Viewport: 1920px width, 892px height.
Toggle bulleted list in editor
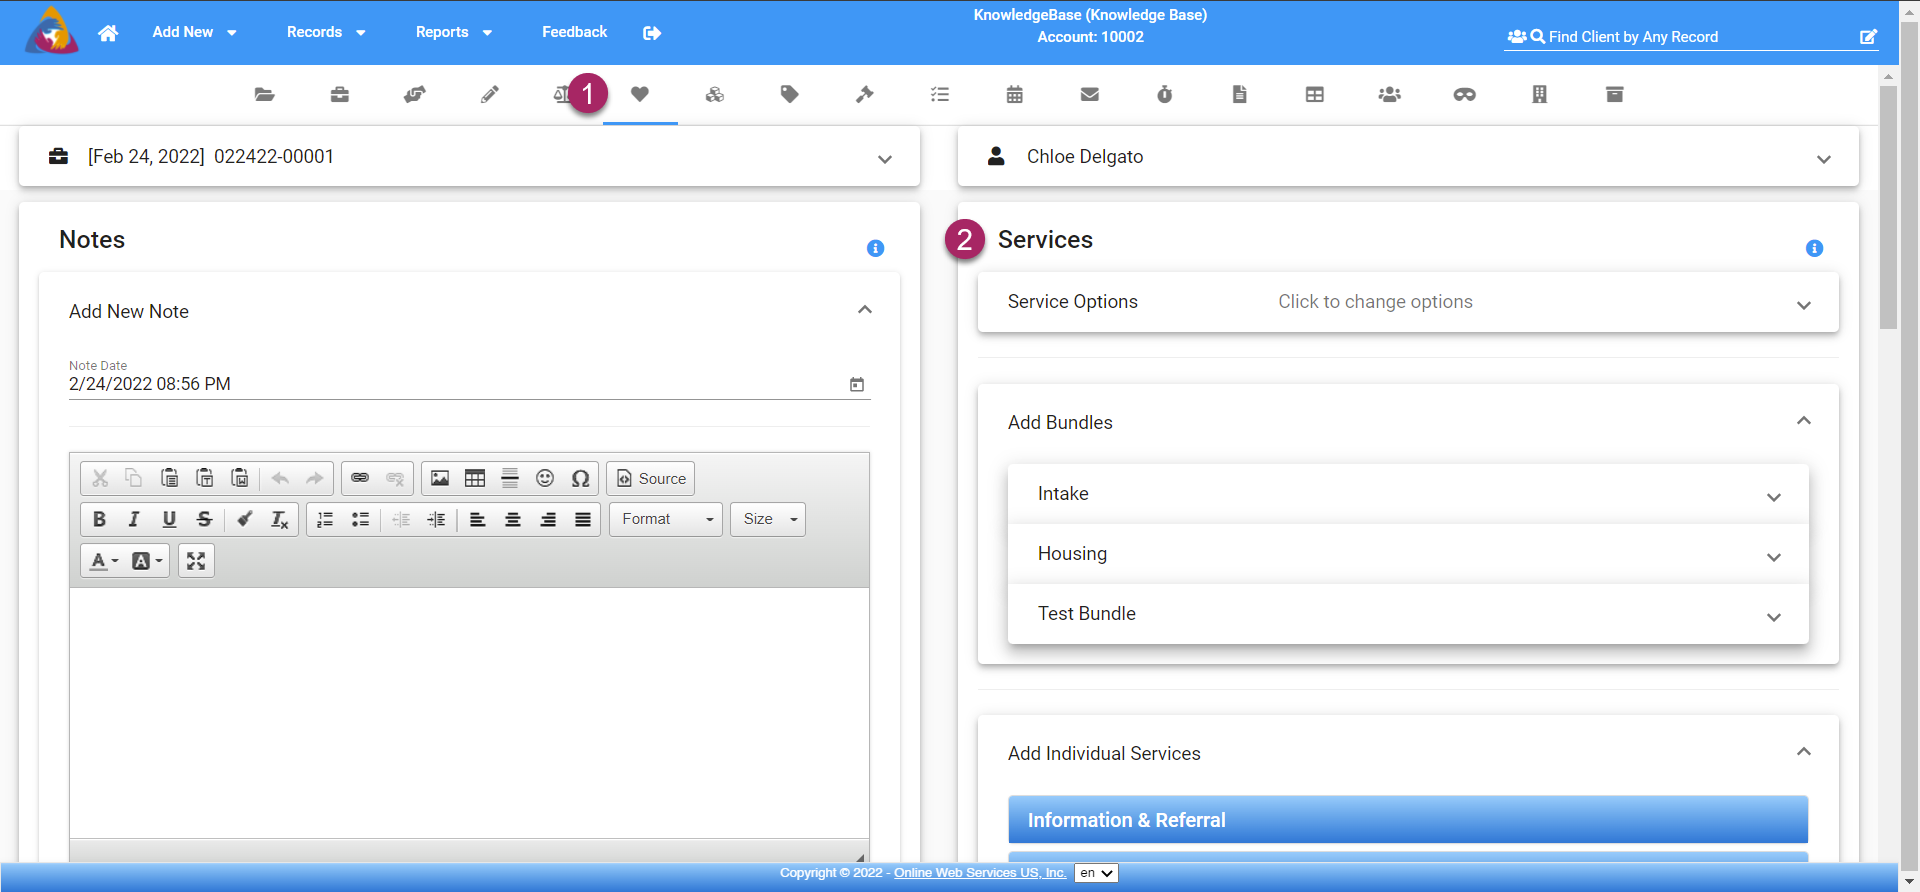360,519
